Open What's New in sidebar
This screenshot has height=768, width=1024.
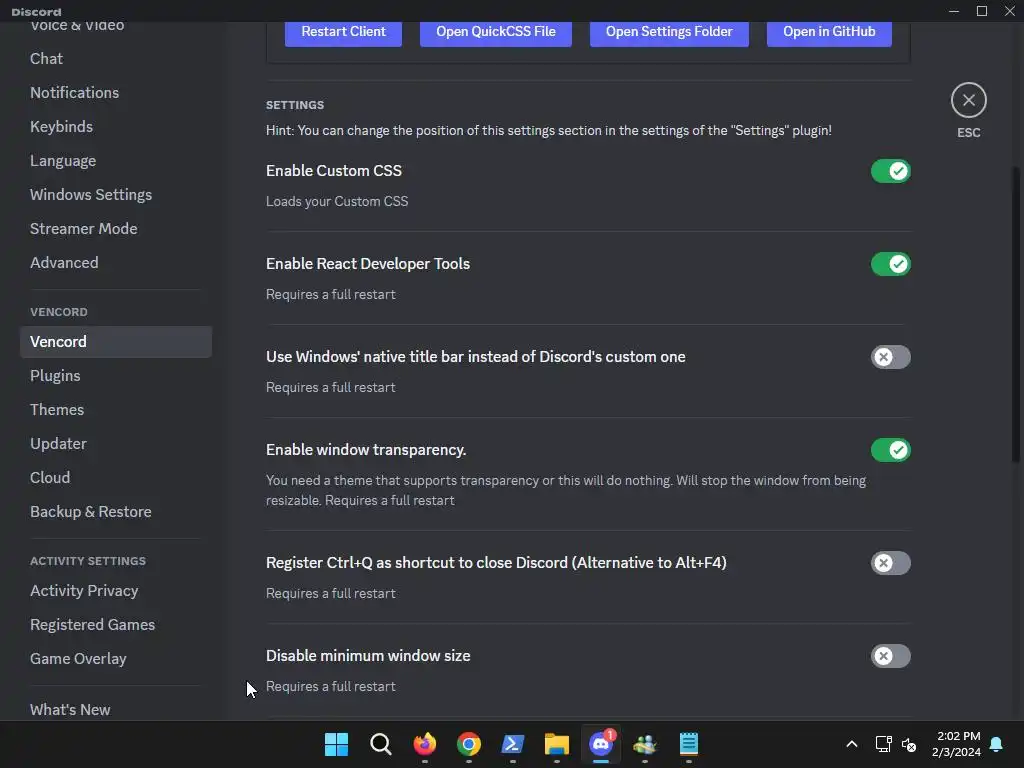pyautogui.click(x=116, y=709)
